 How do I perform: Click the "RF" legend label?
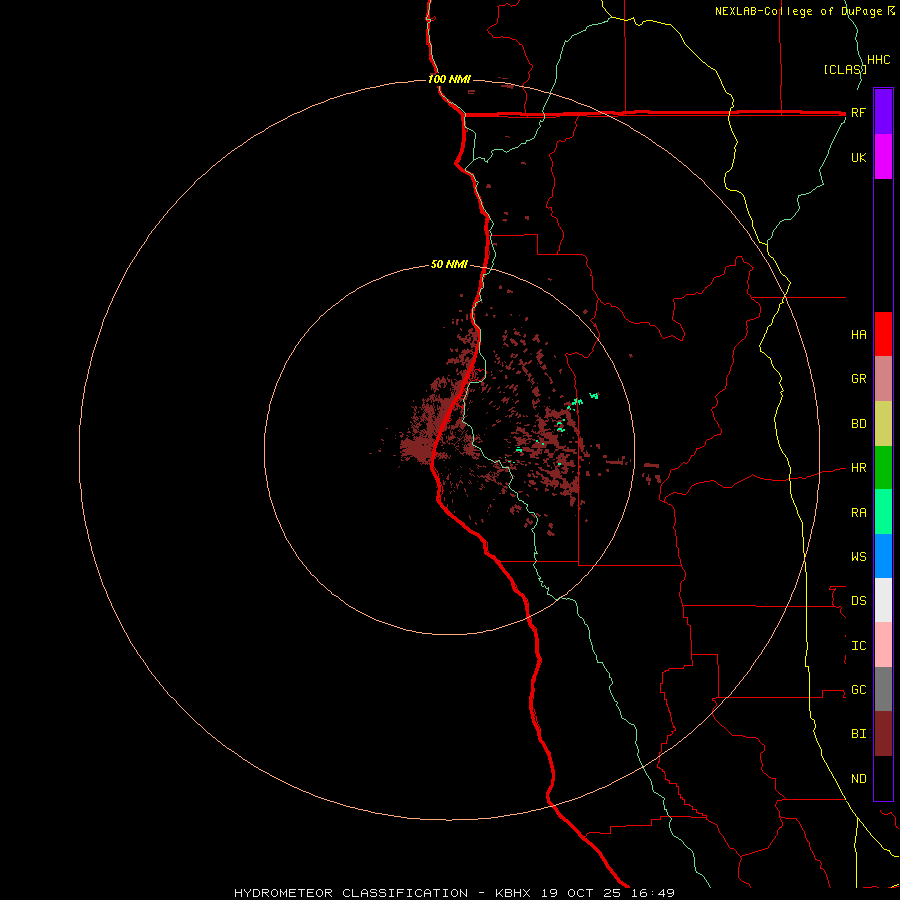[858, 113]
